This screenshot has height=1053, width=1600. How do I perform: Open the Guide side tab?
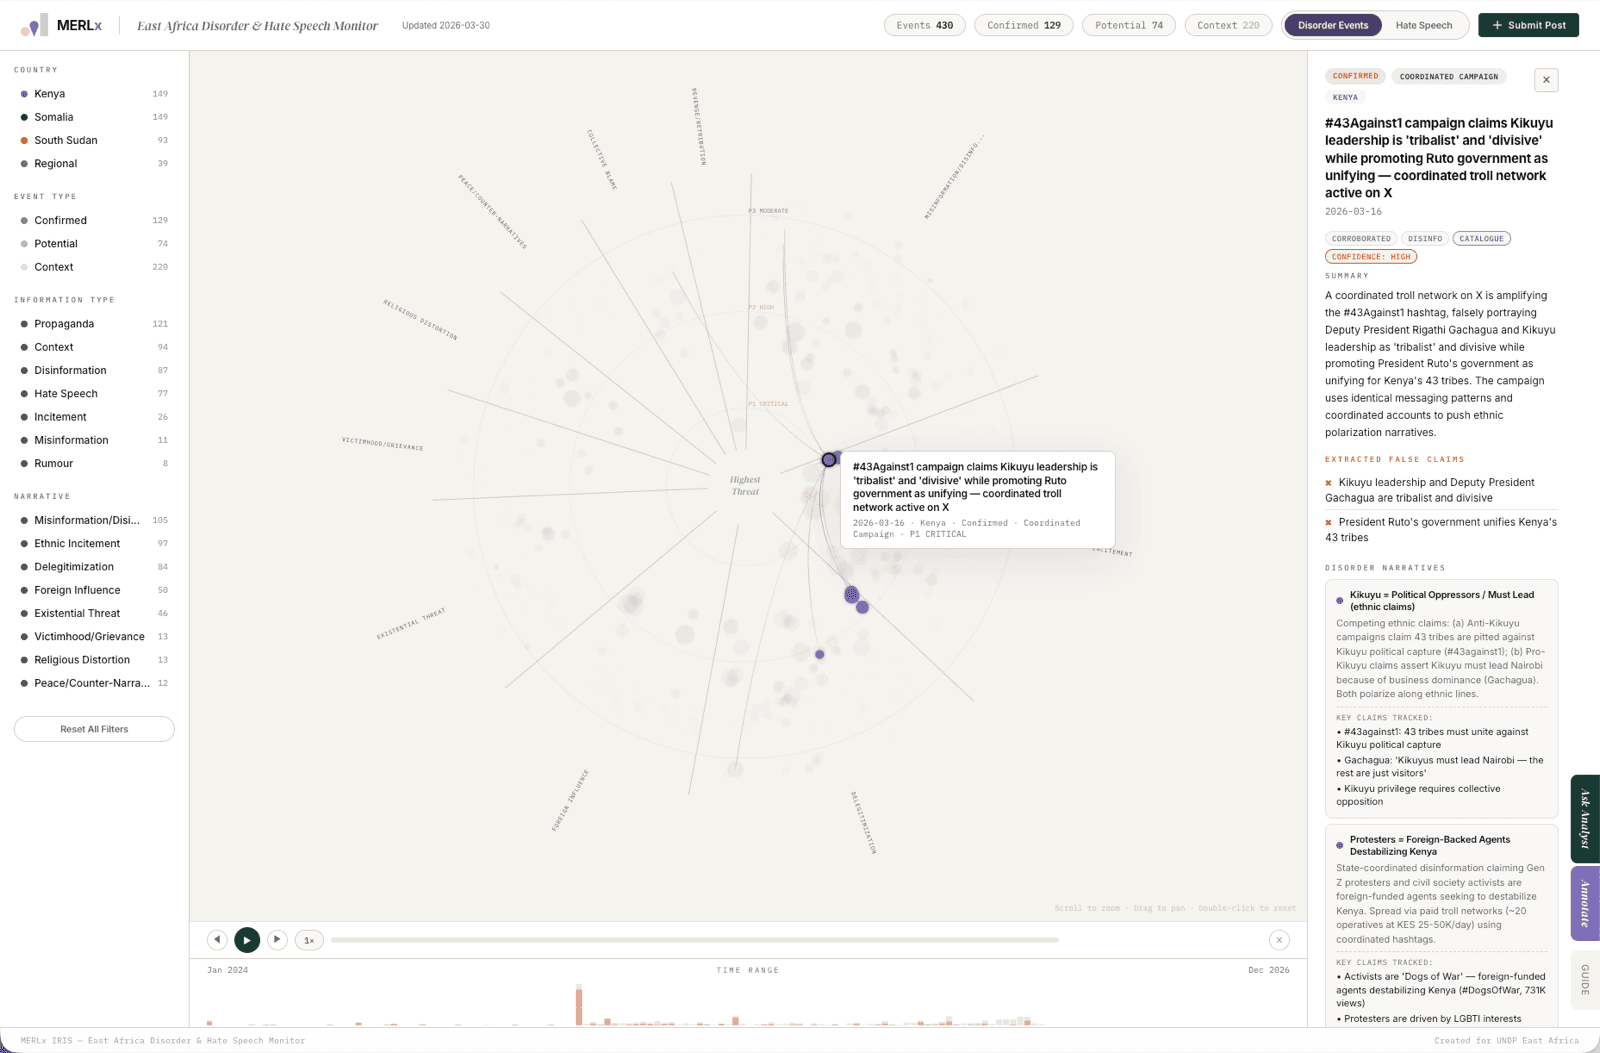(x=1585, y=979)
